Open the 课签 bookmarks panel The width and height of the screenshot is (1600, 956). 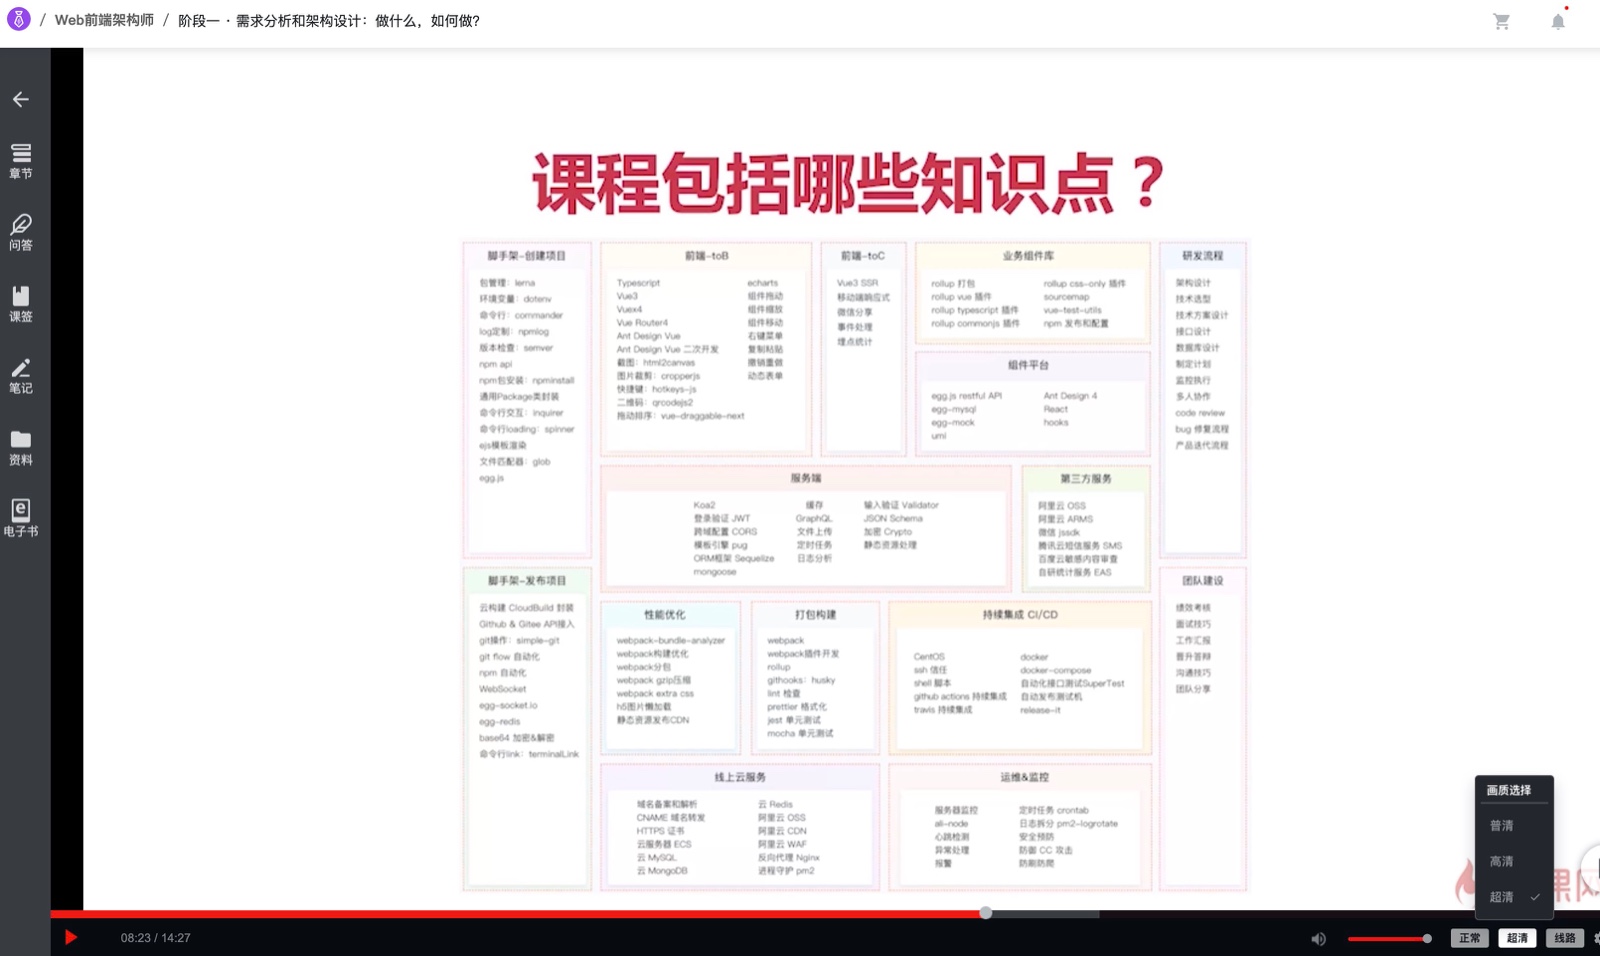tap(21, 304)
